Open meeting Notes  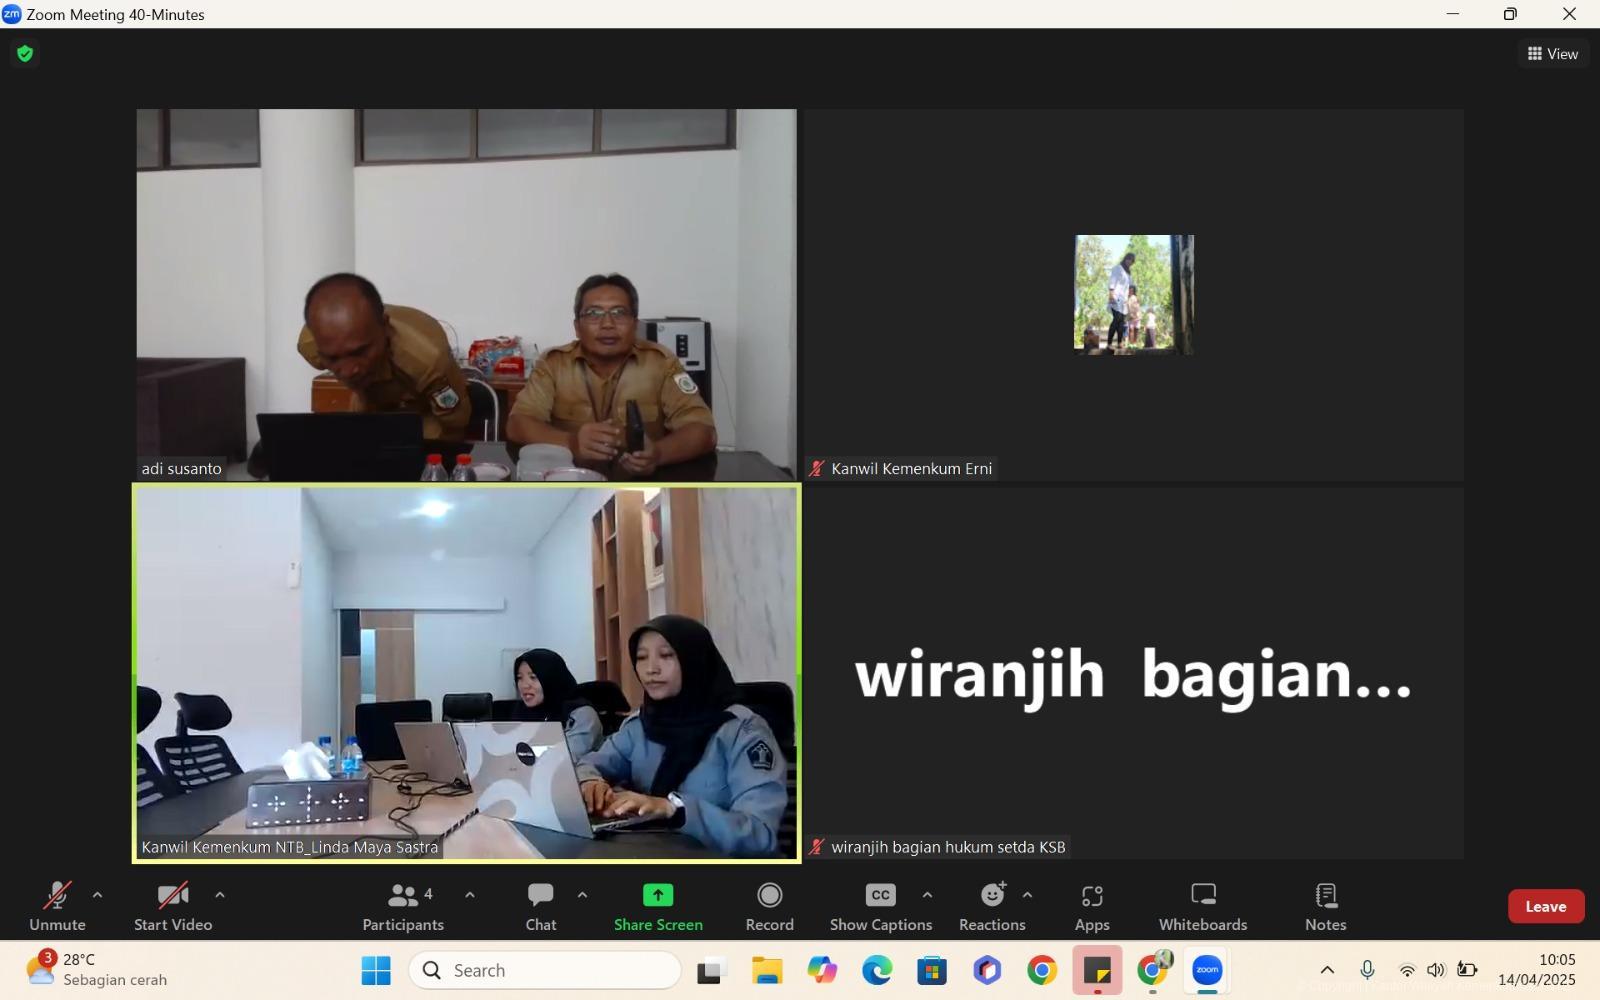[1325, 905]
